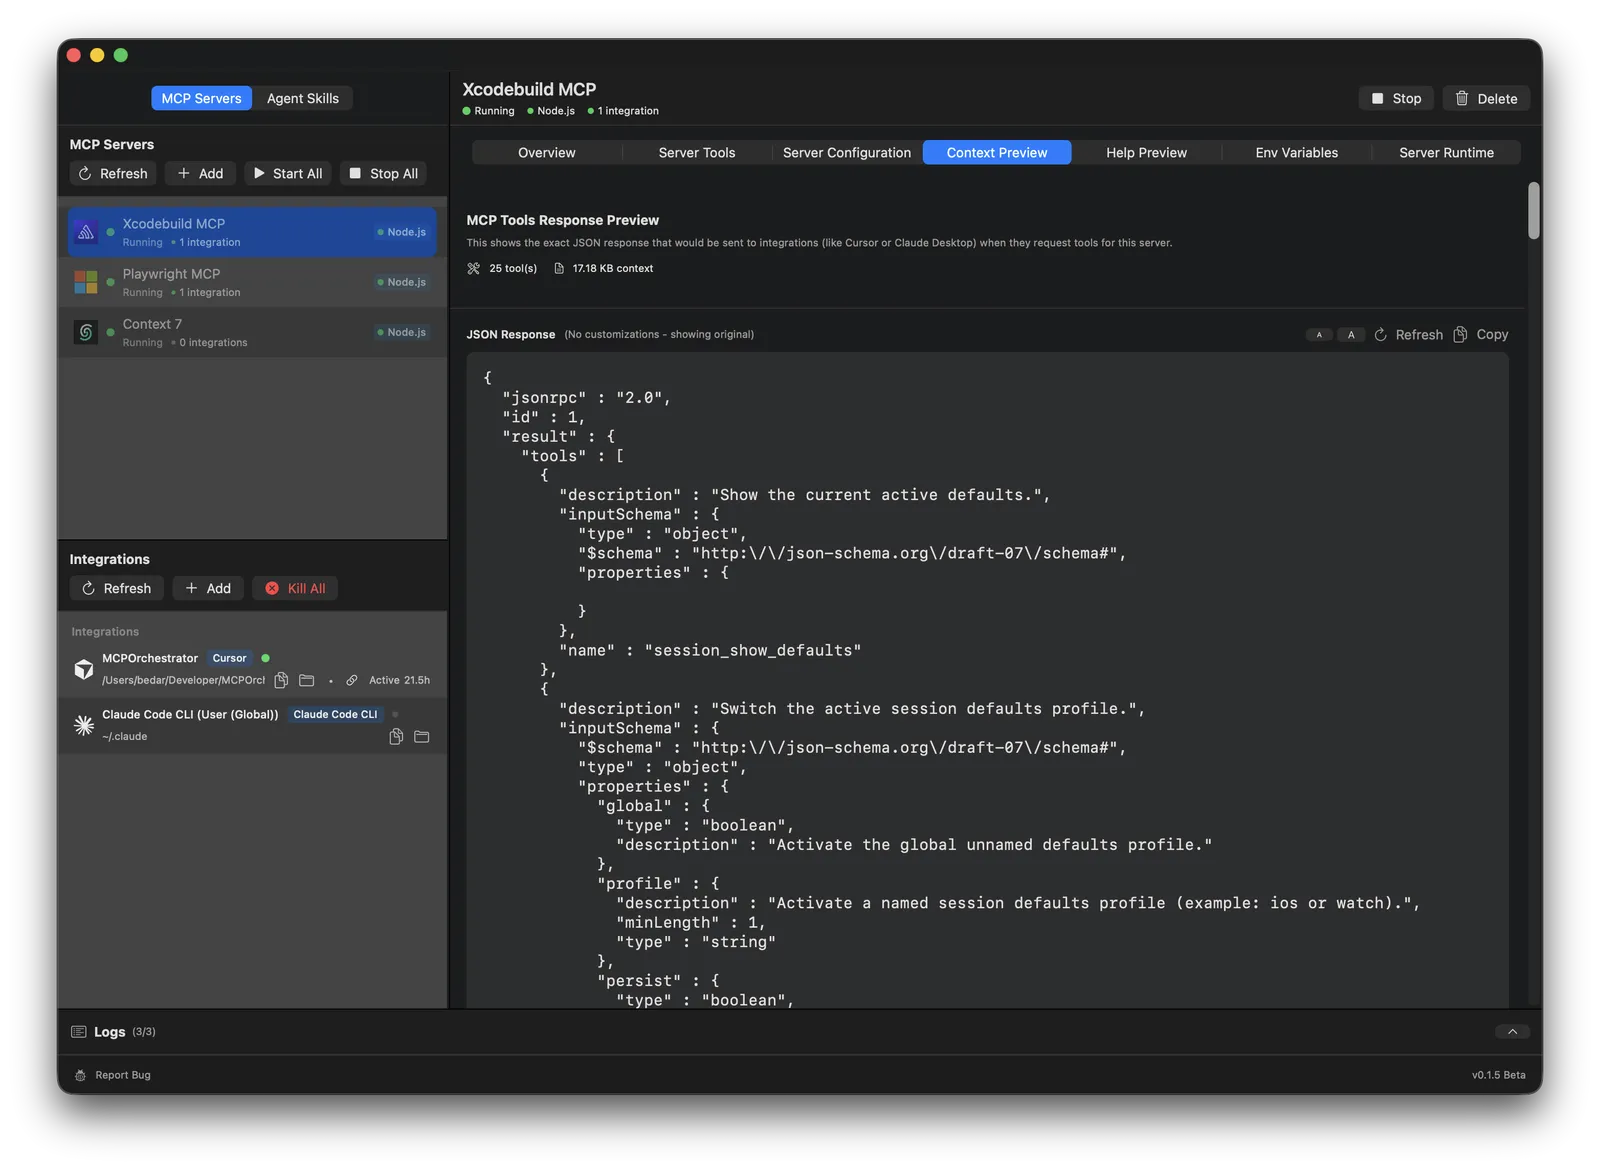1600x1170 pixels.
Task: Click the copy path icon for MCPOrchestrator integration
Action: point(281,679)
